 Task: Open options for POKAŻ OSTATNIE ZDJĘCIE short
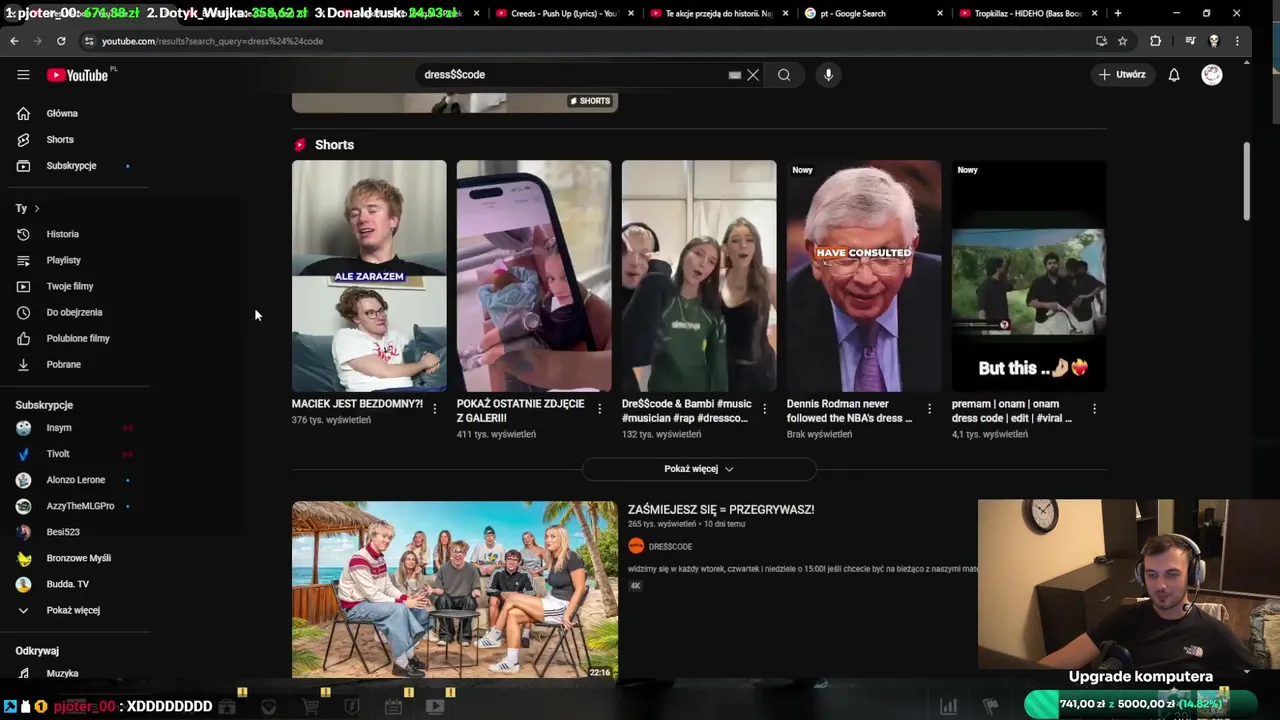click(x=599, y=409)
